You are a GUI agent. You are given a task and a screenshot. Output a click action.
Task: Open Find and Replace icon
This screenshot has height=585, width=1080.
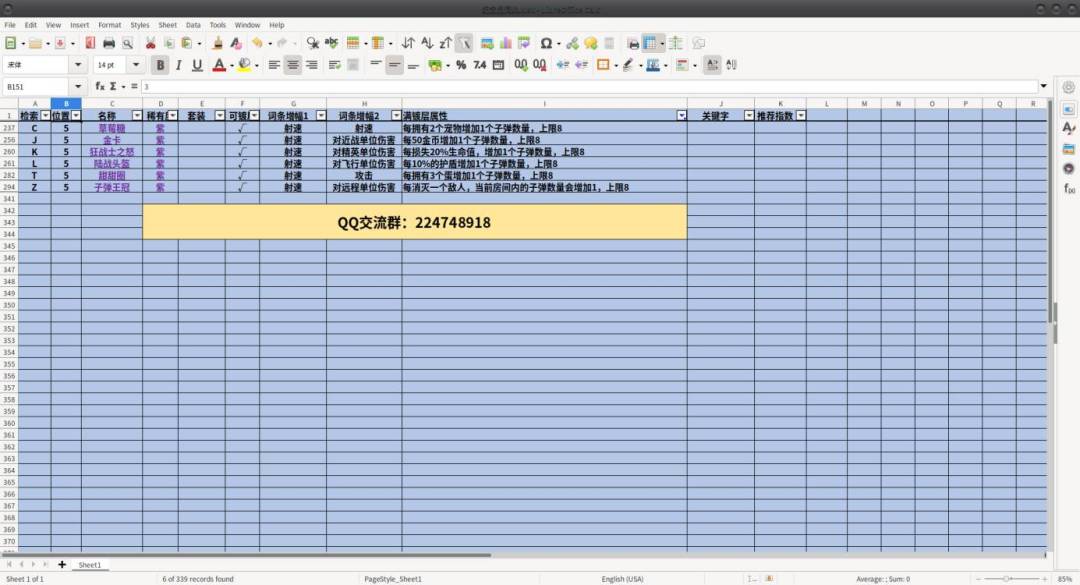[313, 43]
